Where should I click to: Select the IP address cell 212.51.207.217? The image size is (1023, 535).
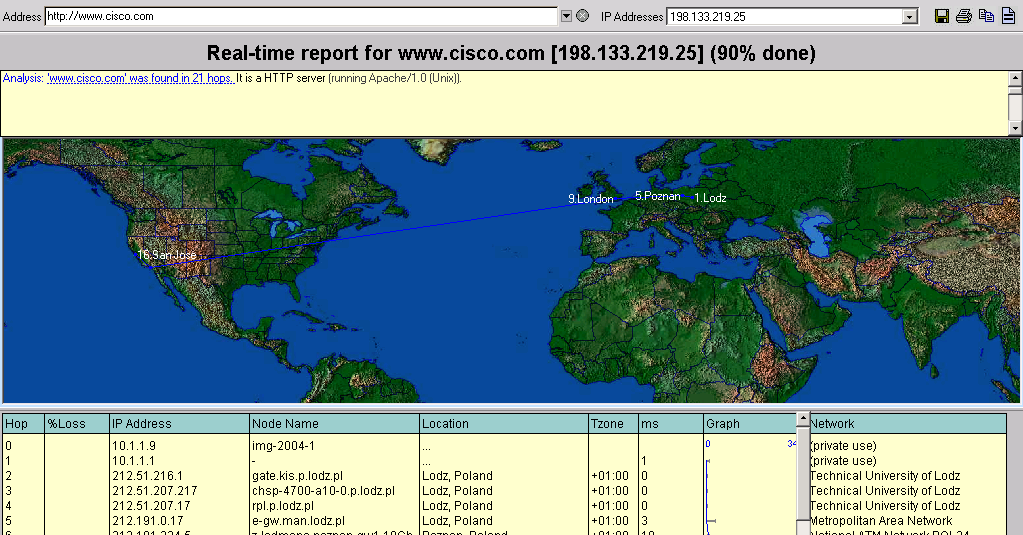[x=155, y=491]
